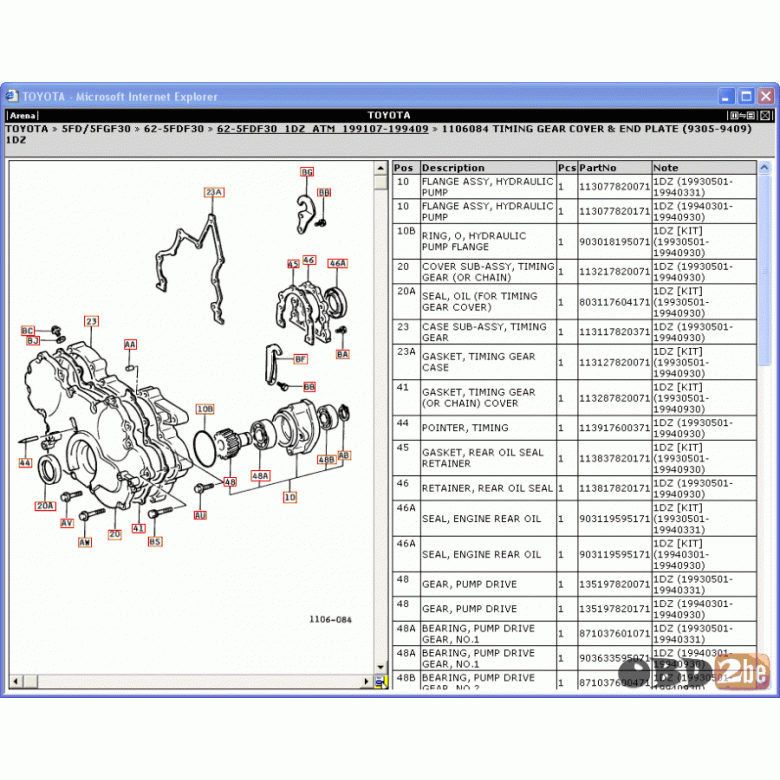Select callout AV on the diagram
Screen dimensions: 780x780
tap(67, 523)
